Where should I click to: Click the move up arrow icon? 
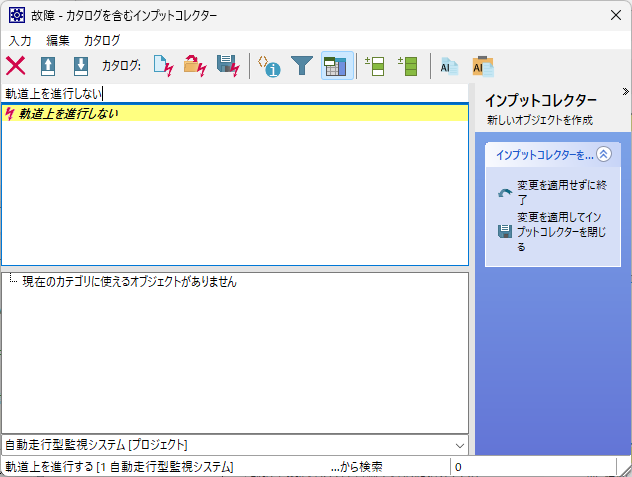48,67
